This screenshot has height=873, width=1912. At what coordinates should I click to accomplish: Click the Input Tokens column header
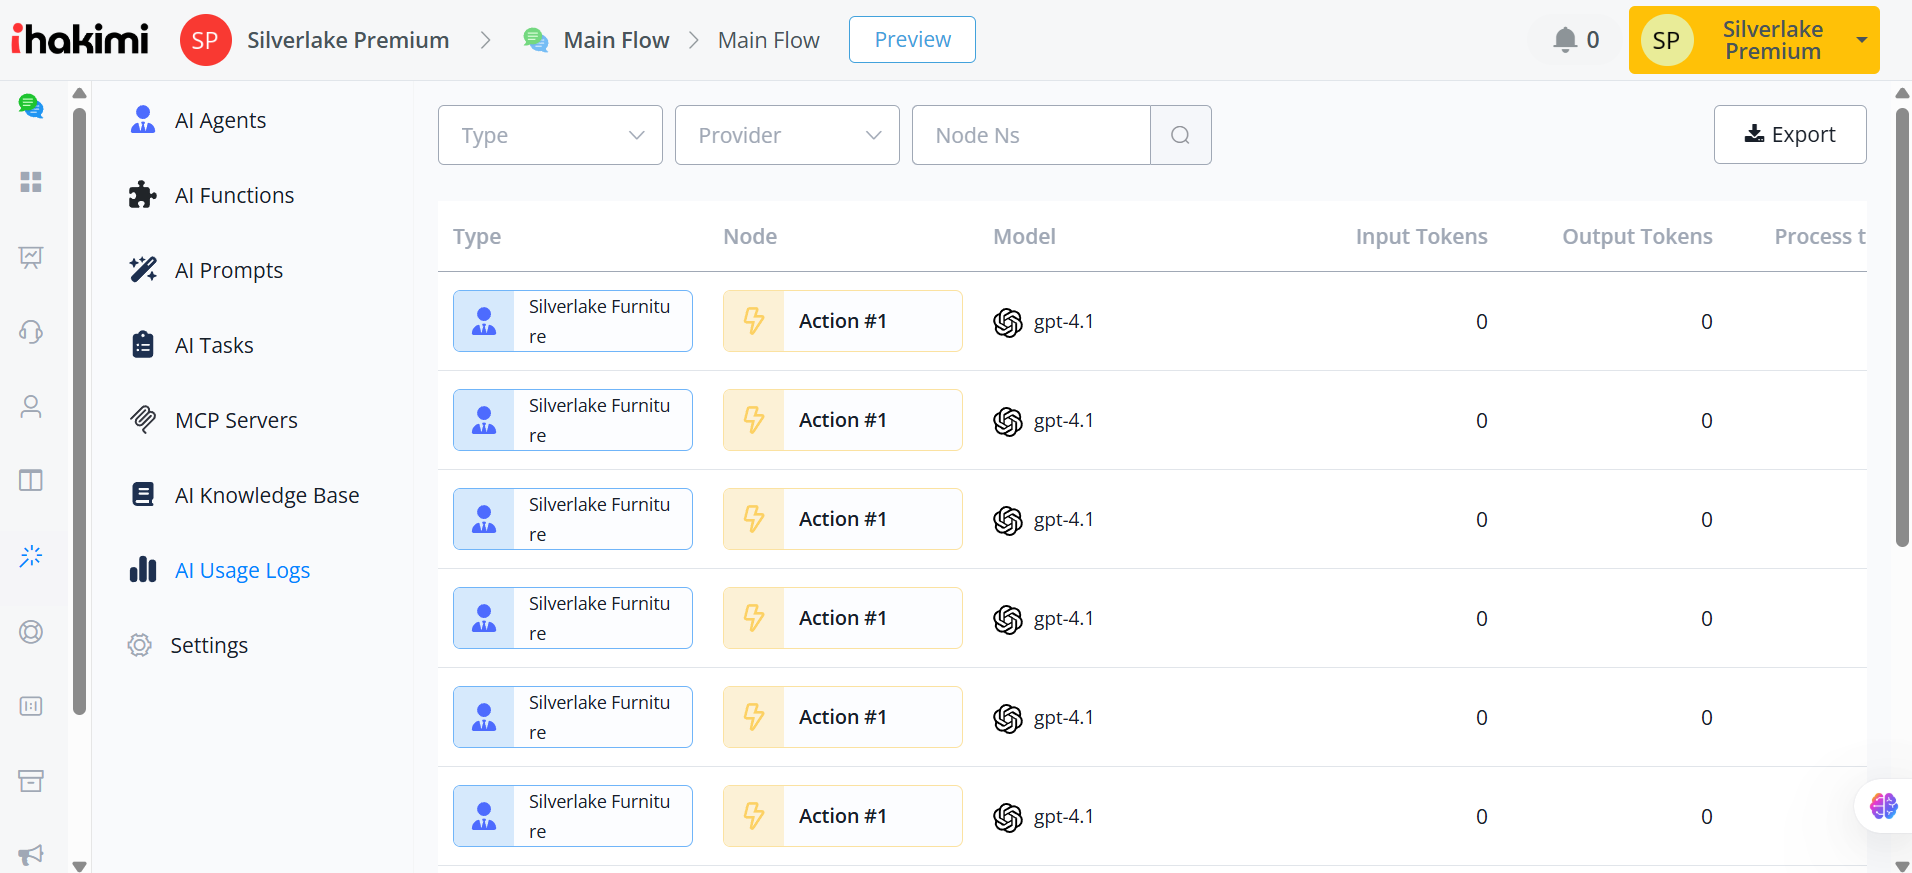click(1421, 237)
